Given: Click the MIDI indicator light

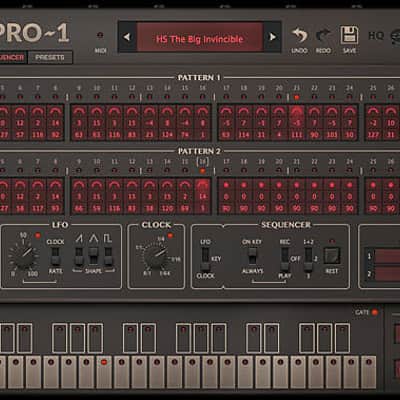Looking at the screenshot, I should tap(100, 35).
